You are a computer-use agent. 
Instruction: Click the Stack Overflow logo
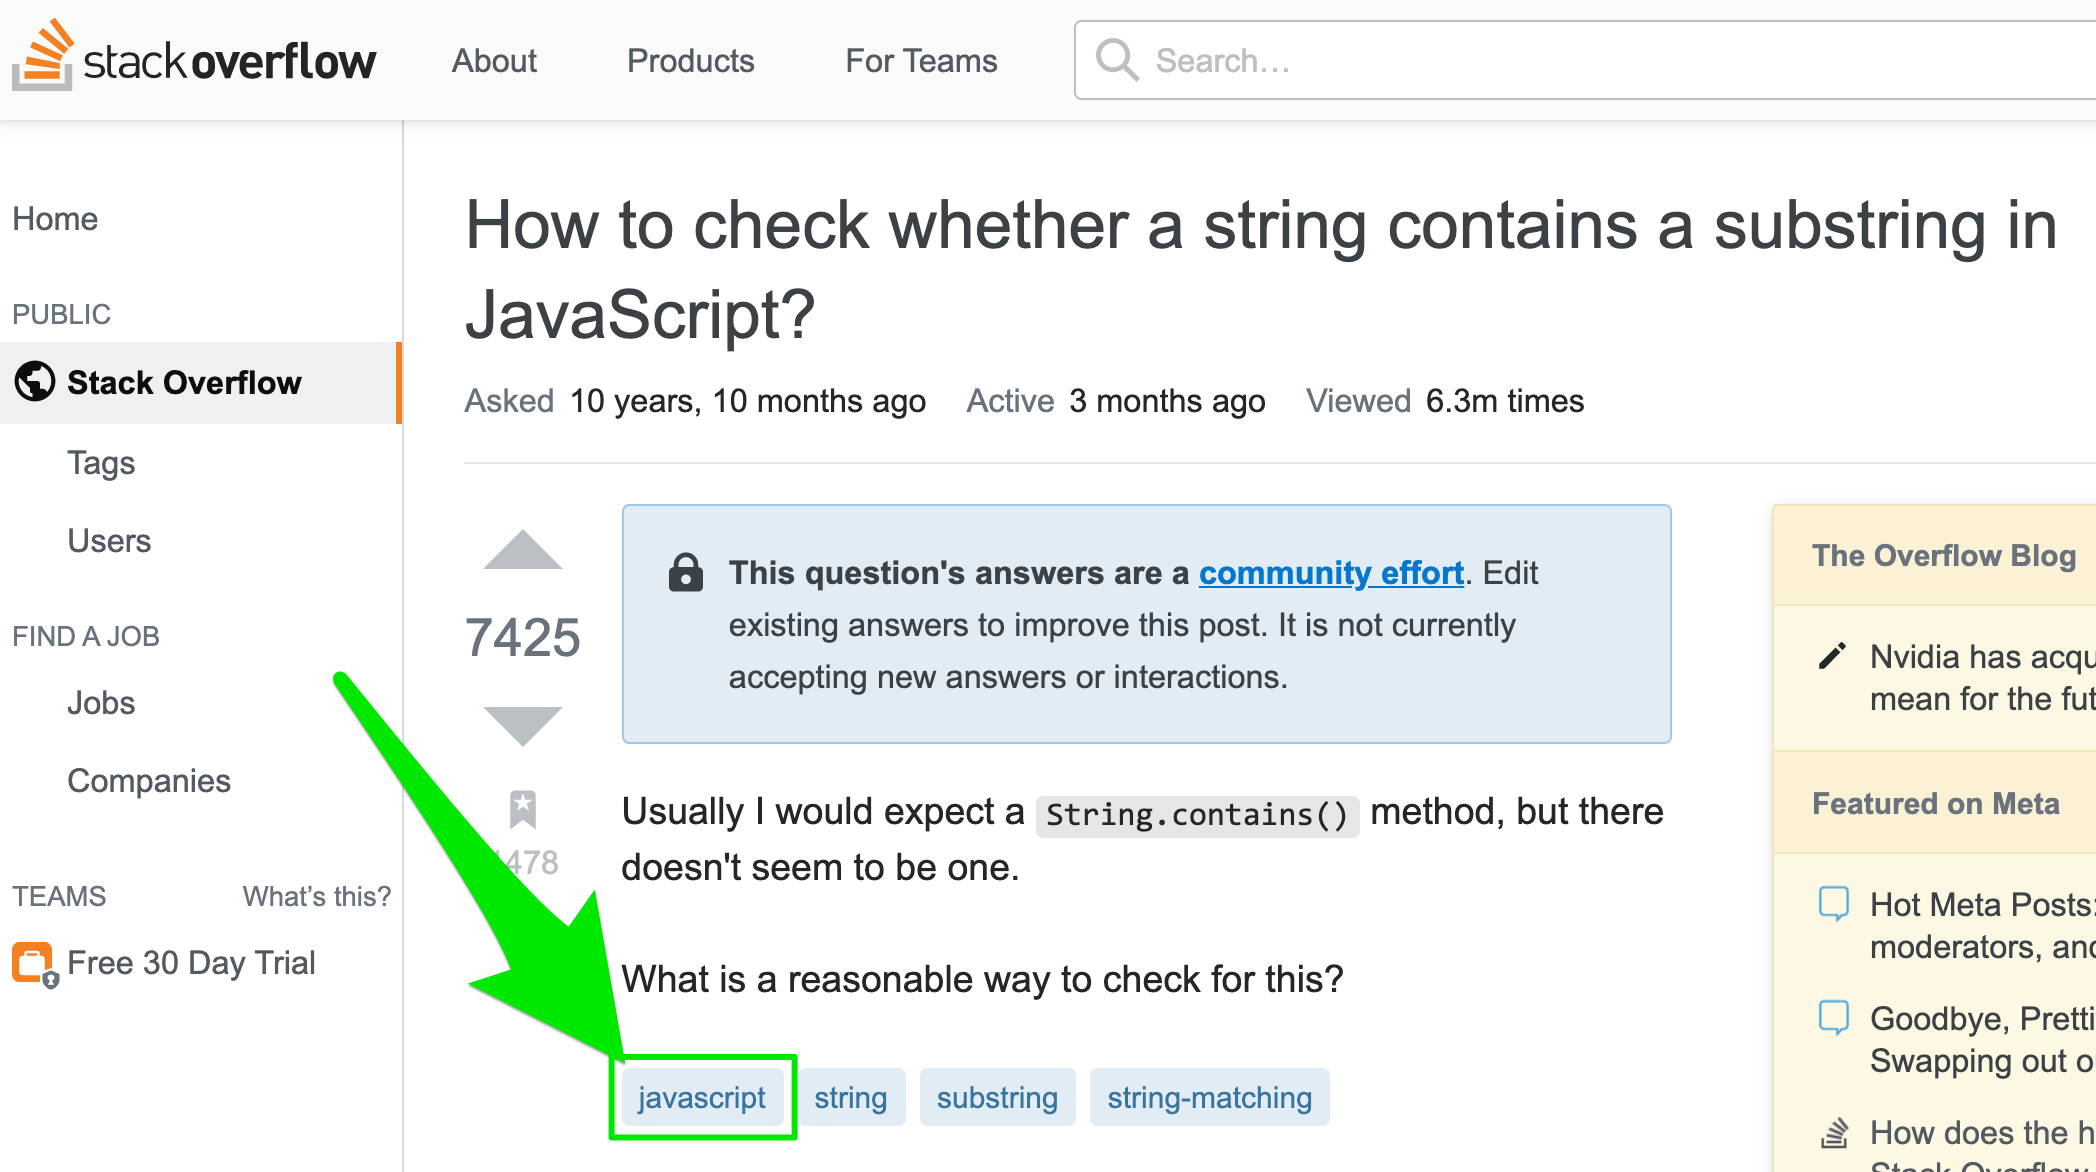tap(194, 56)
